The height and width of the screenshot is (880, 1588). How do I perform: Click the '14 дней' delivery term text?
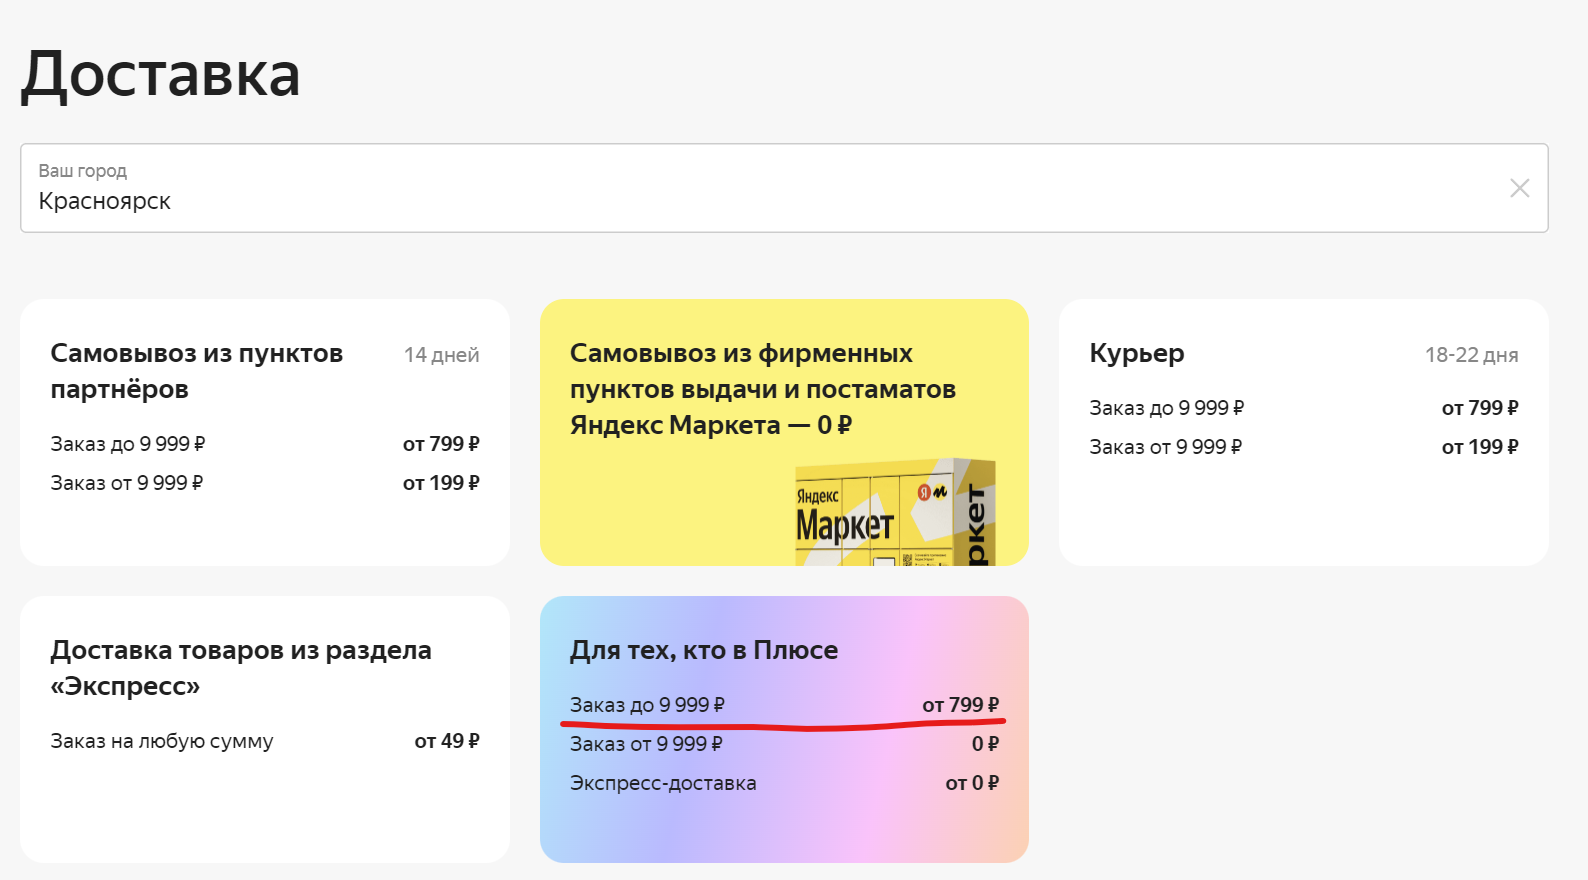coord(441,355)
